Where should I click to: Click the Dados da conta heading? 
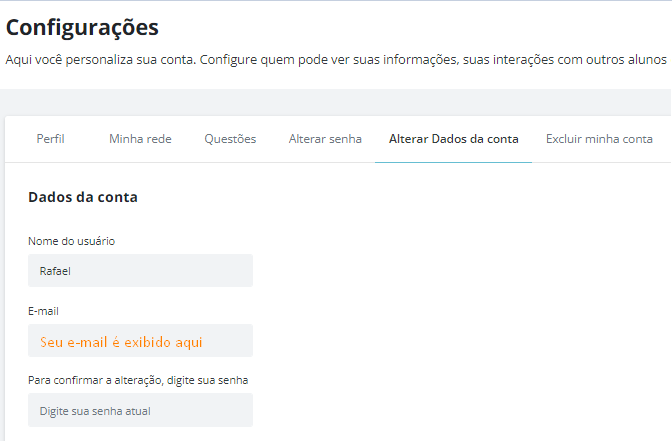[x=83, y=197]
